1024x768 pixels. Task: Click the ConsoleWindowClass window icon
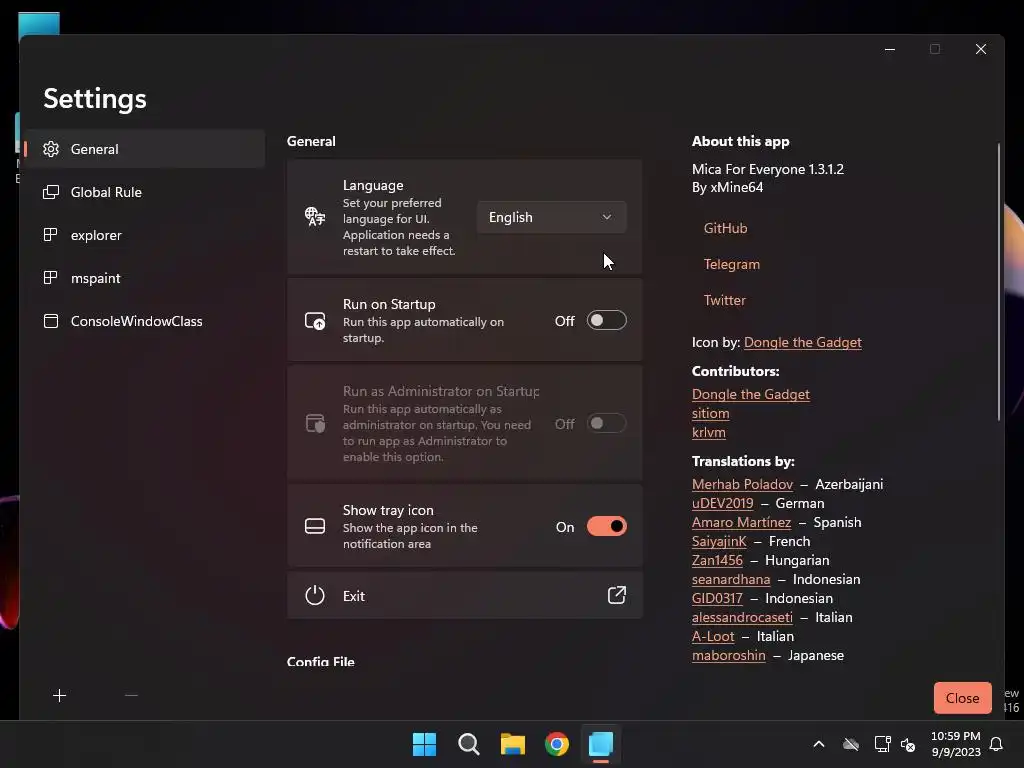(x=51, y=321)
